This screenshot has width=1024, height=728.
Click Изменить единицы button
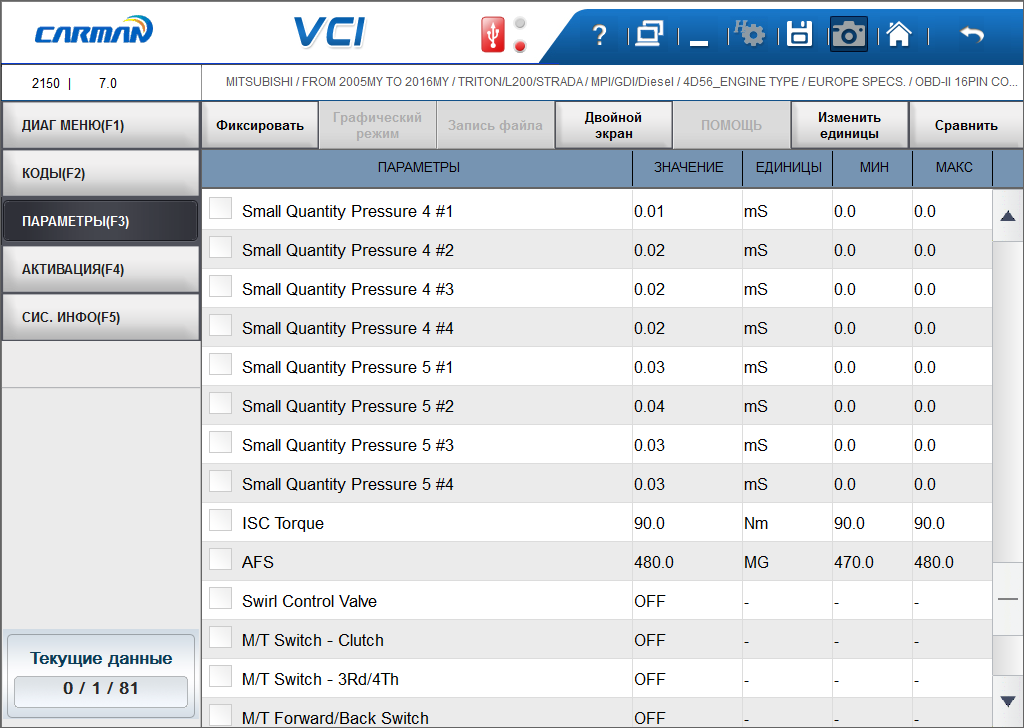pos(849,125)
